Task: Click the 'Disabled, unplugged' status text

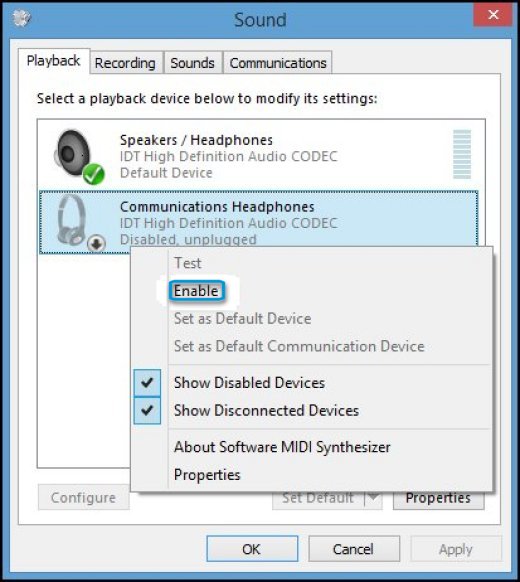Action: tap(188, 239)
